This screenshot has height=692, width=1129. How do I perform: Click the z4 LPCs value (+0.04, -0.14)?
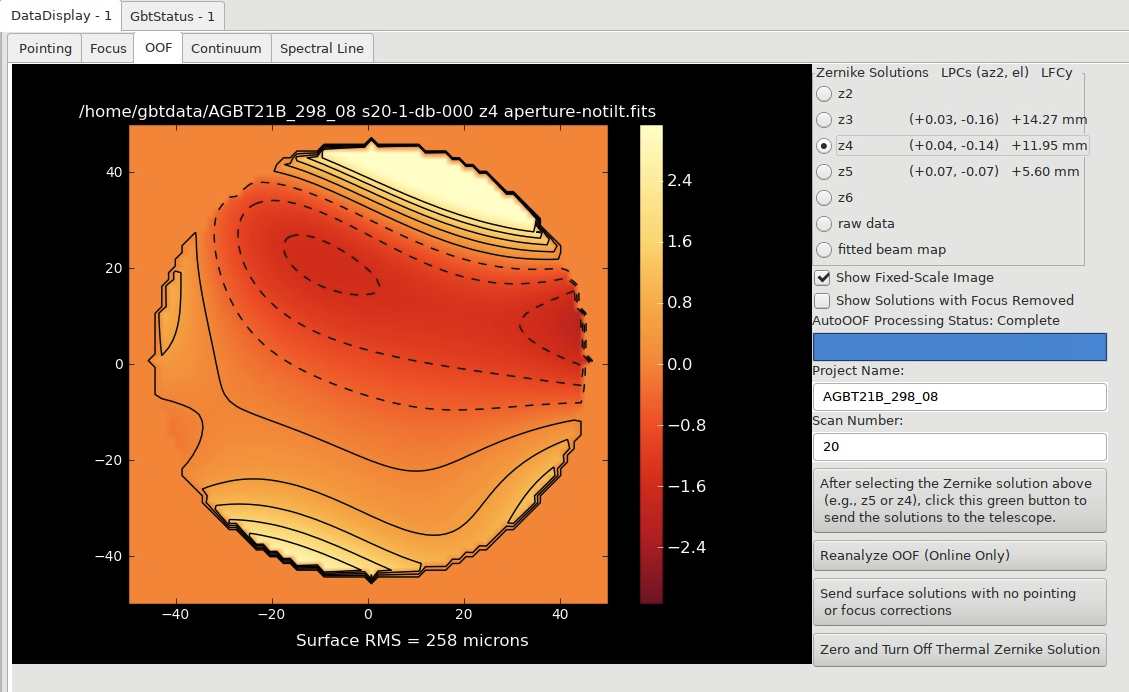[x=953, y=145]
